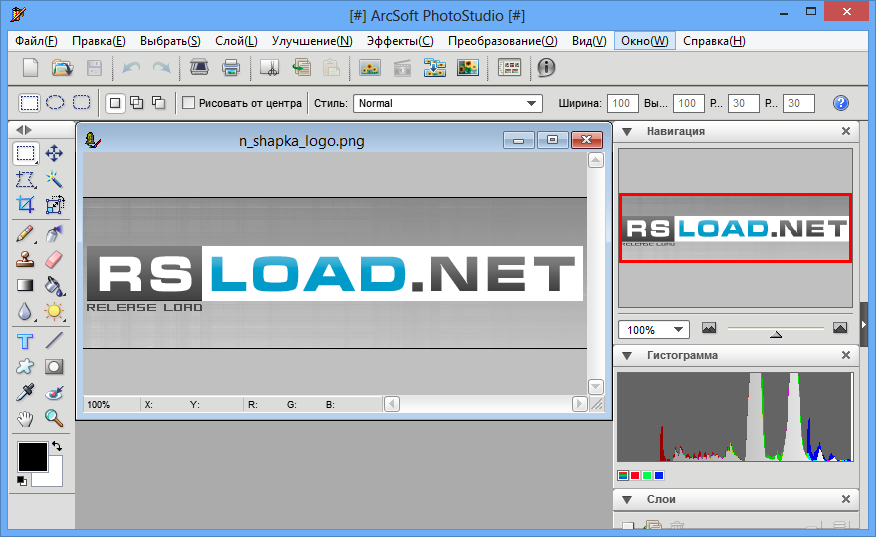The image size is (876, 537).
Task: Click the navigation zoom slider handle
Action: 775,334
